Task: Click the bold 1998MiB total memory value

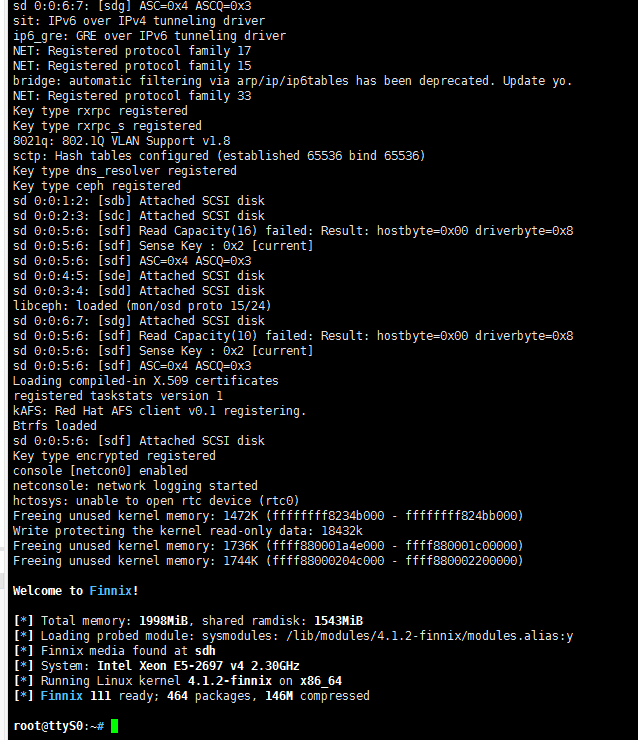Action: [x=163, y=621]
